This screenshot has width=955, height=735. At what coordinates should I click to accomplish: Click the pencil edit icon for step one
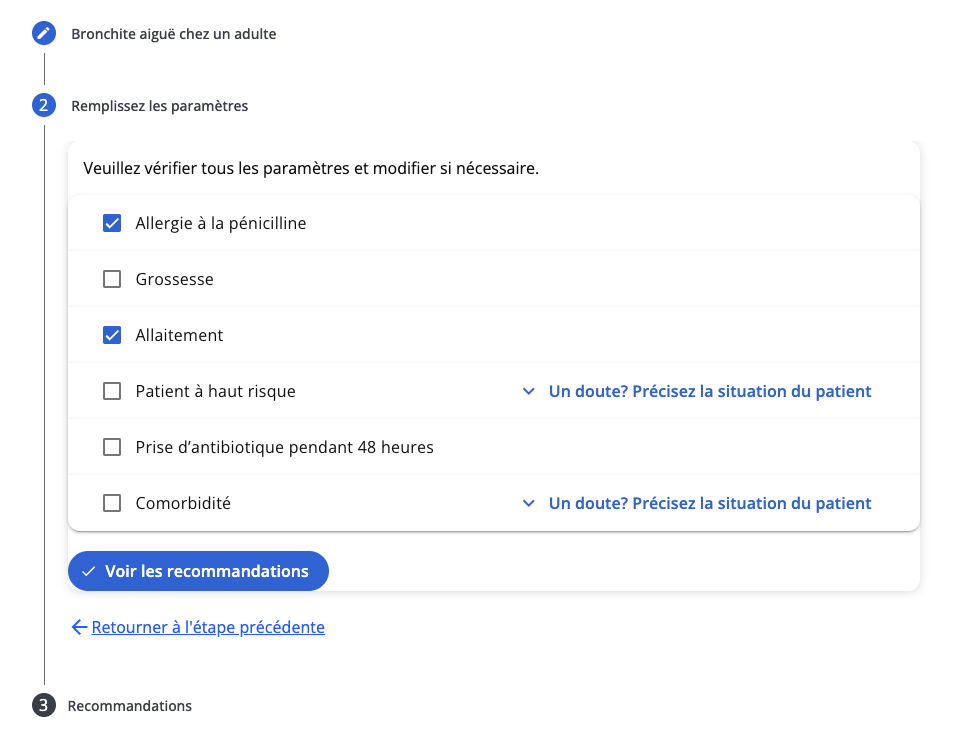(44, 34)
